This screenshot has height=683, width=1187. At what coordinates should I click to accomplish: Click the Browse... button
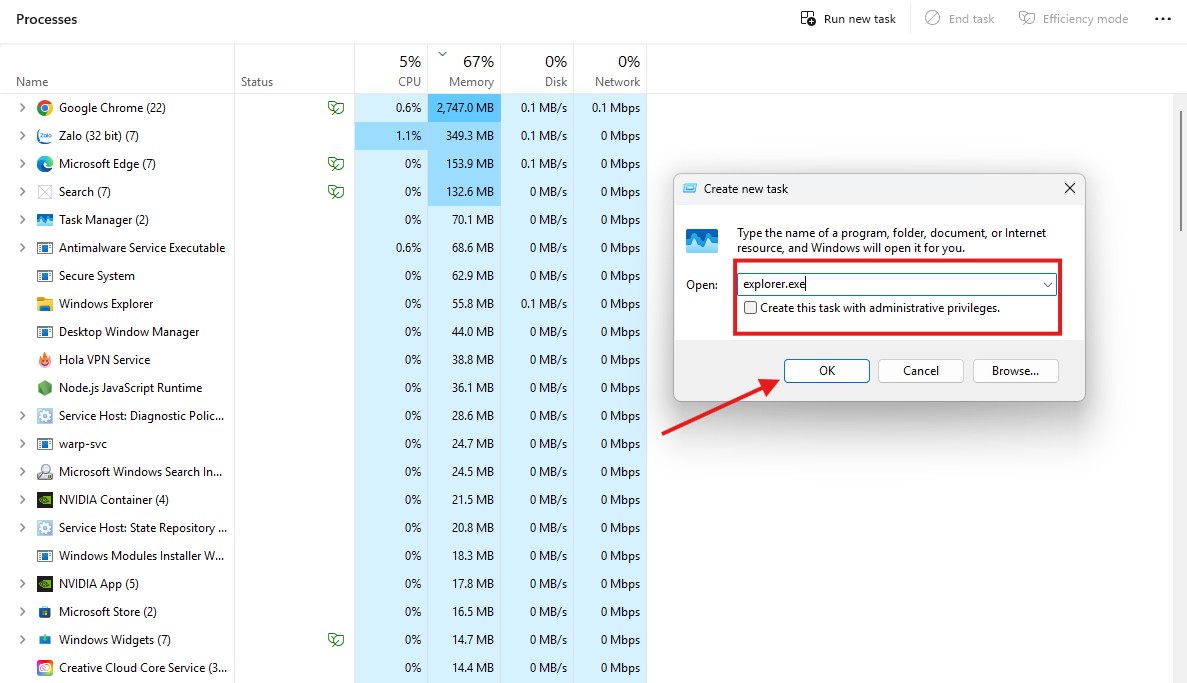click(1015, 371)
